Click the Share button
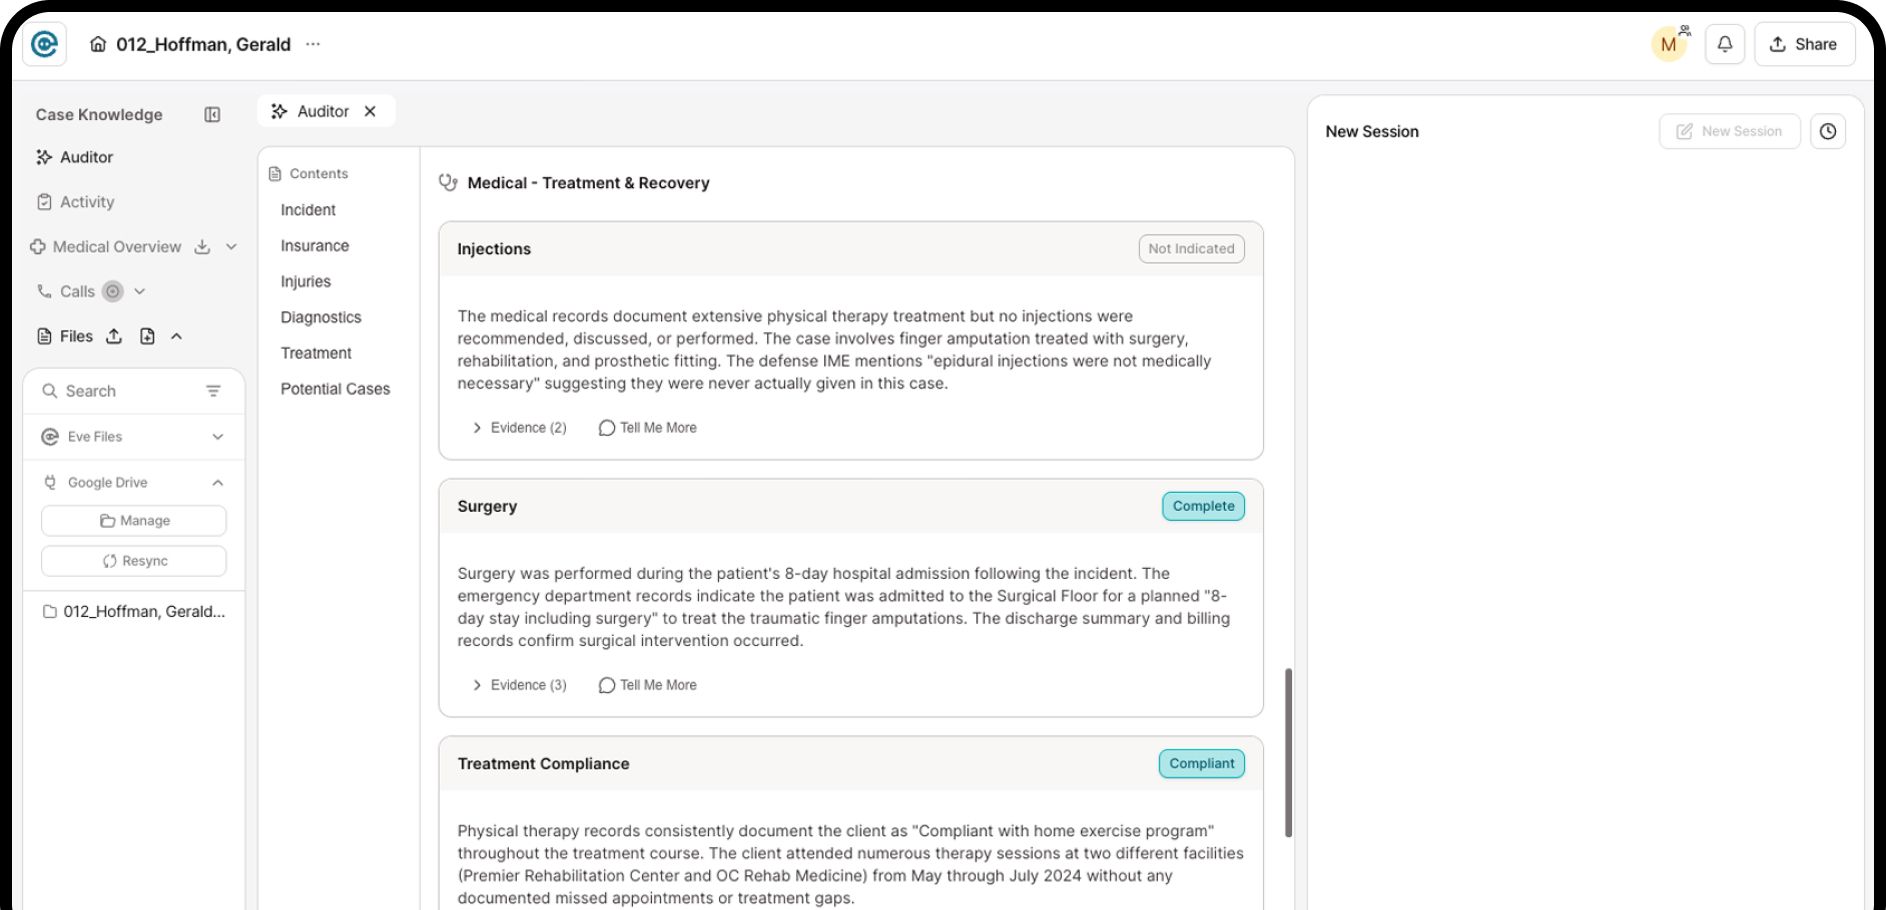The height and width of the screenshot is (910, 1886). click(1804, 44)
